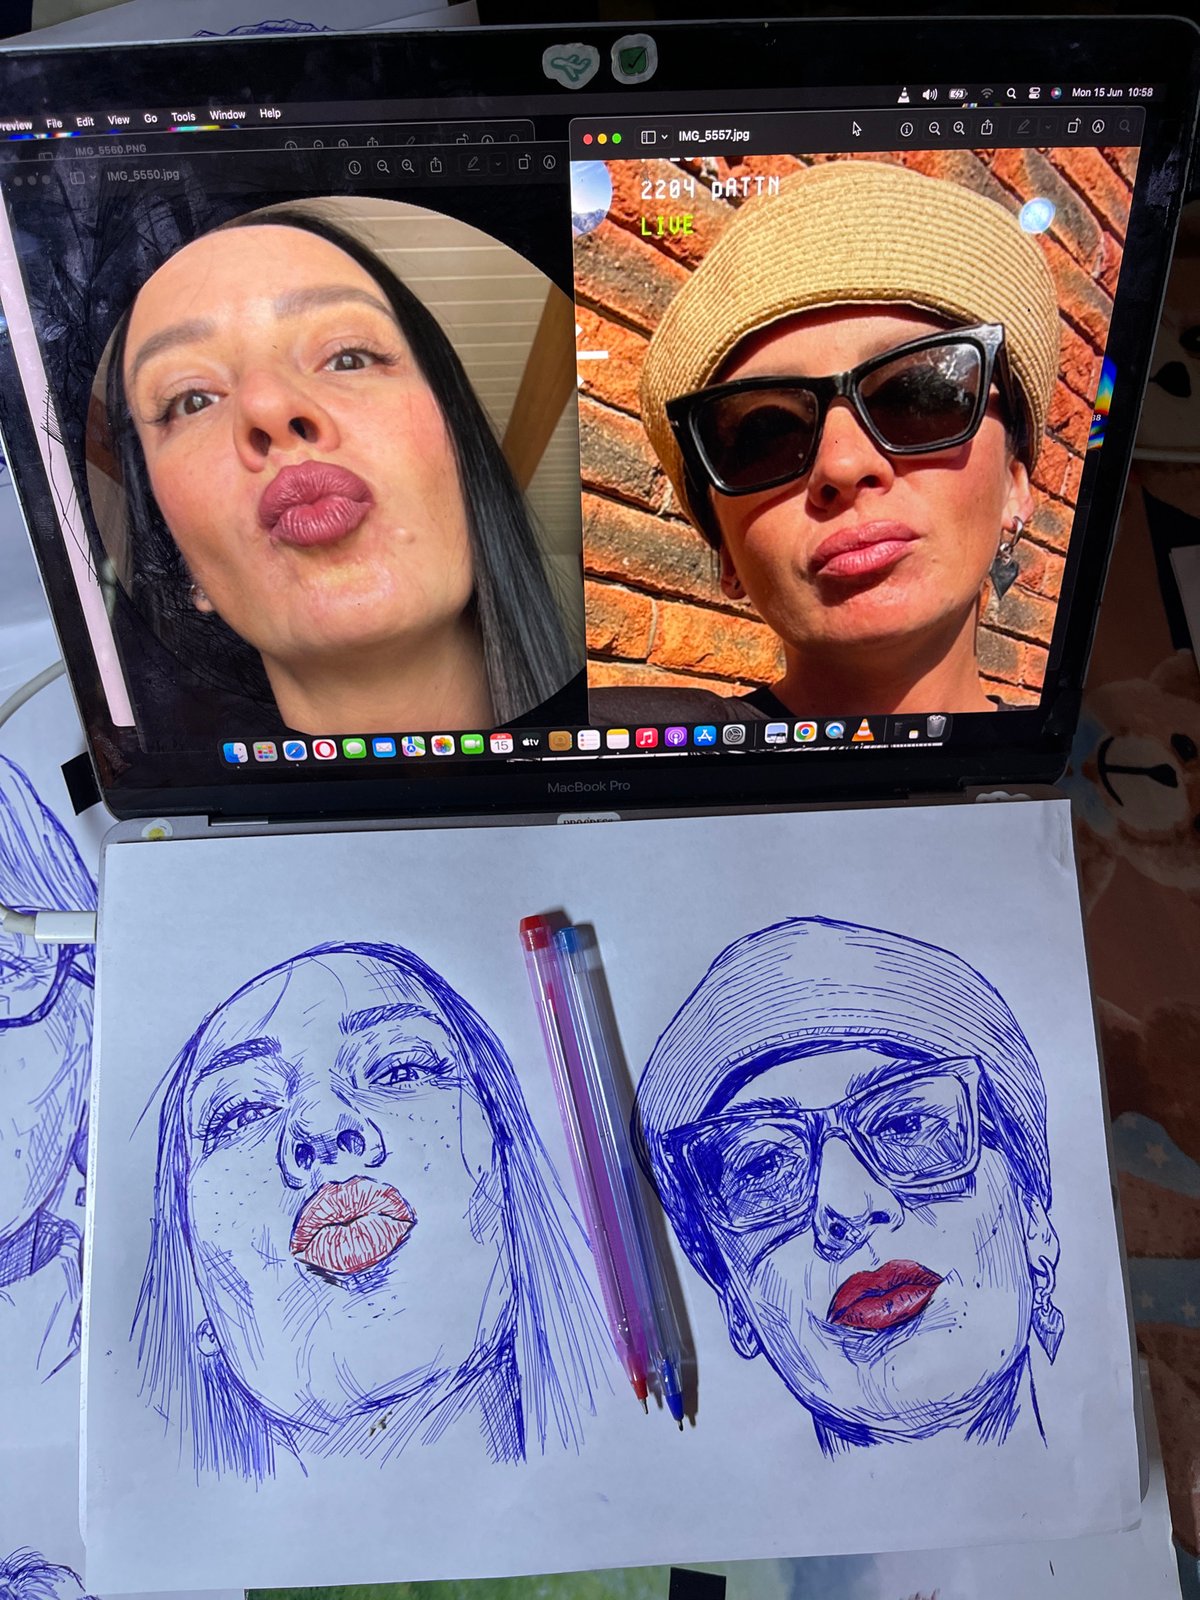Show Markup toolbar in IMG_5557.jpg window
1200x1600 pixels.
click(x=1098, y=126)
